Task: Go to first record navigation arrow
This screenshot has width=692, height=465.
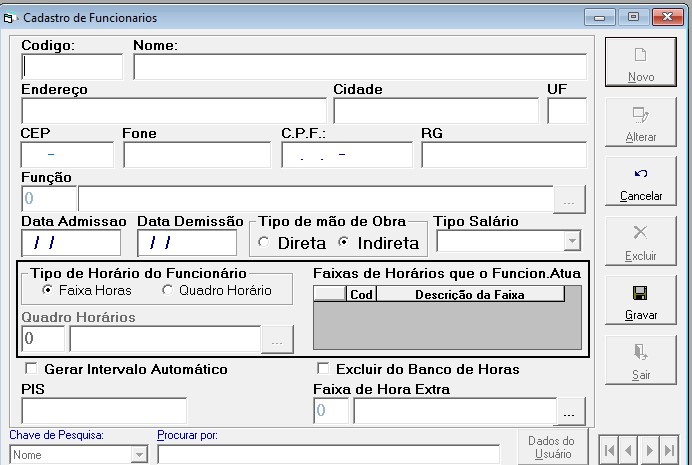Action: point(609,450)
